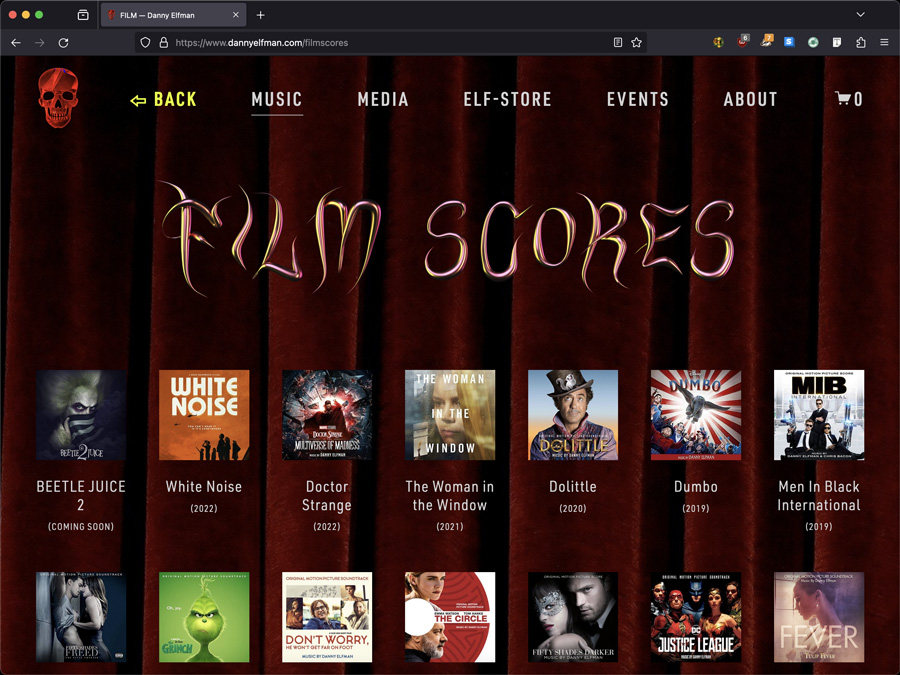
Task: Open the White Noise title link
Action: point(204,487)
